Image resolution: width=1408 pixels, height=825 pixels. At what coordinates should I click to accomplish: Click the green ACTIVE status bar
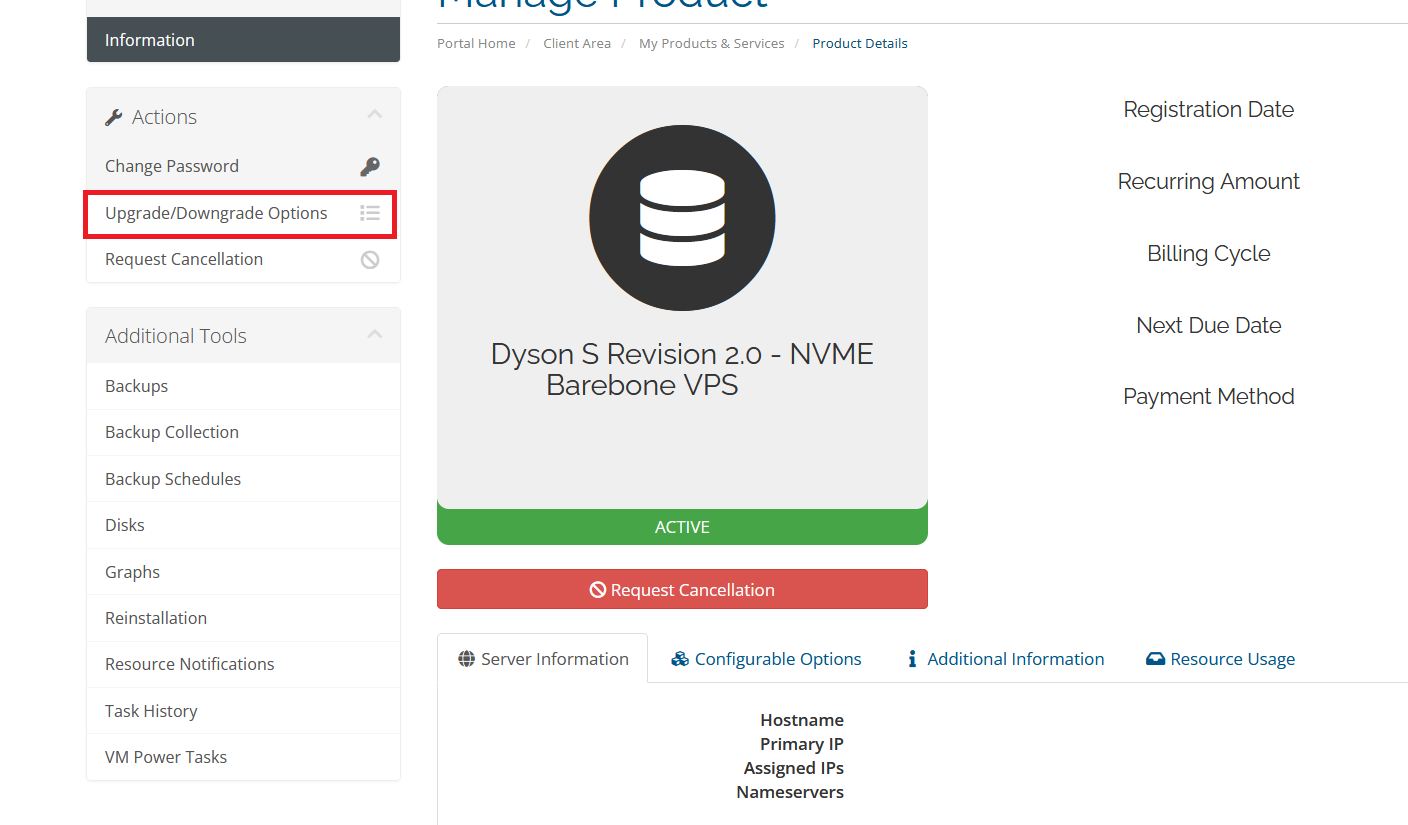[682, 527]
